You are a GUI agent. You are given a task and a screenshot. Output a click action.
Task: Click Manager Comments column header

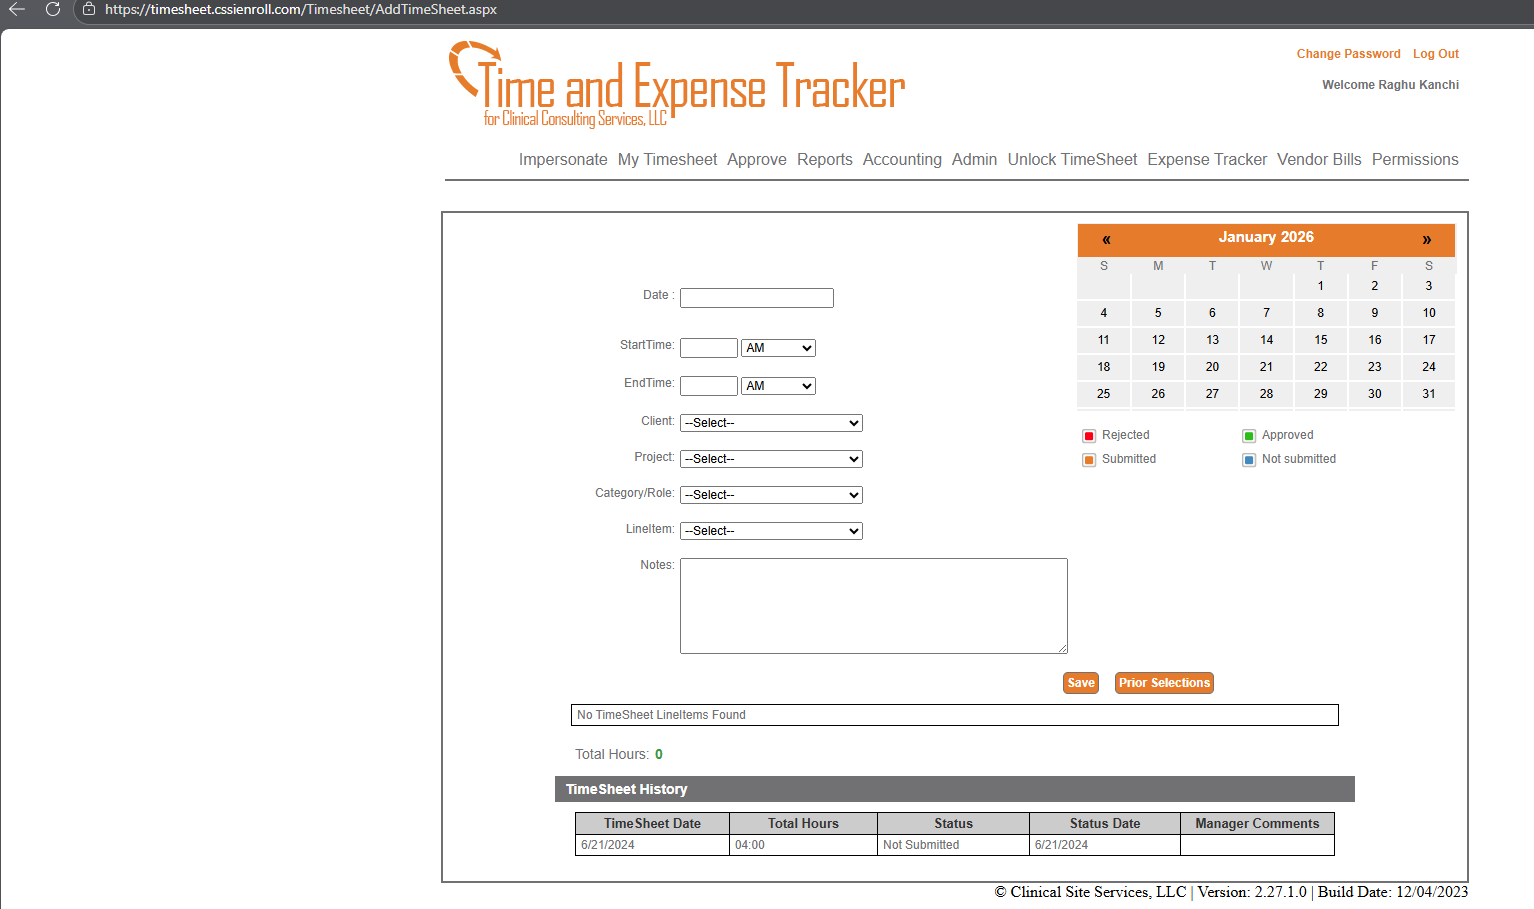[x=1257, y=824]
